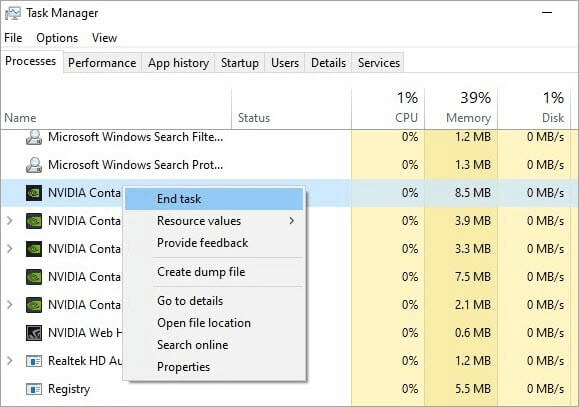Open the View menu
The image size is (579, 407).
coord(105,38)
